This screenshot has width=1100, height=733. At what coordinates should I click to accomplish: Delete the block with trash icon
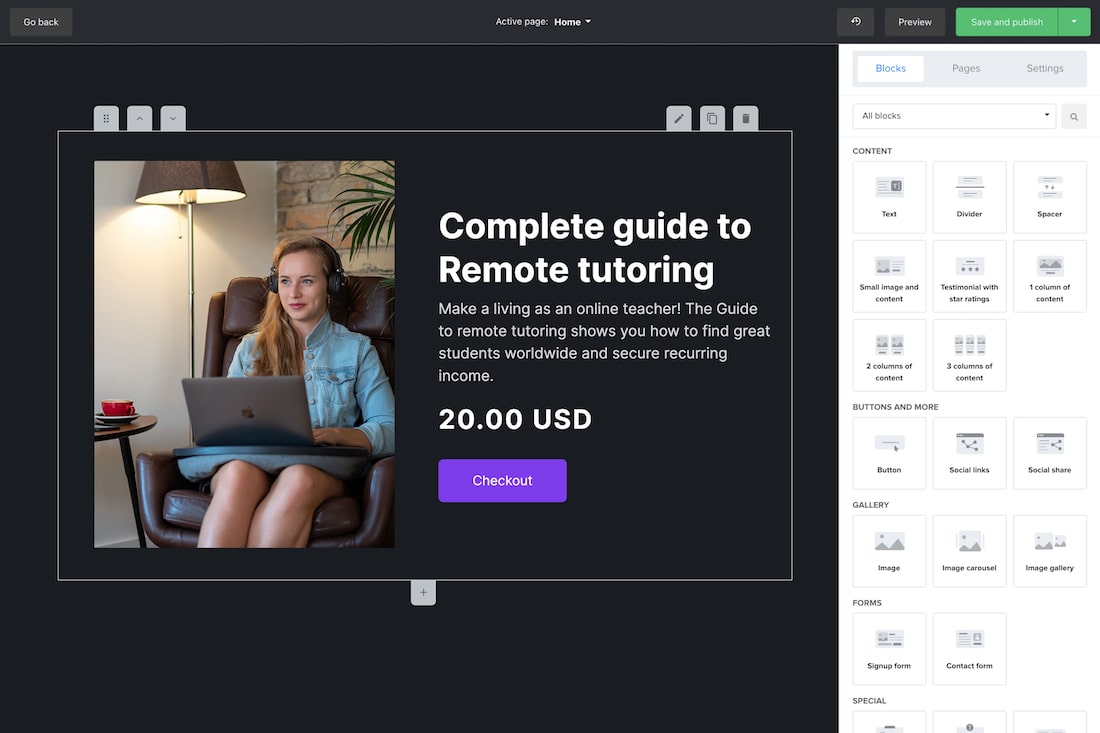pyautogui.click(x=745, y=118)
